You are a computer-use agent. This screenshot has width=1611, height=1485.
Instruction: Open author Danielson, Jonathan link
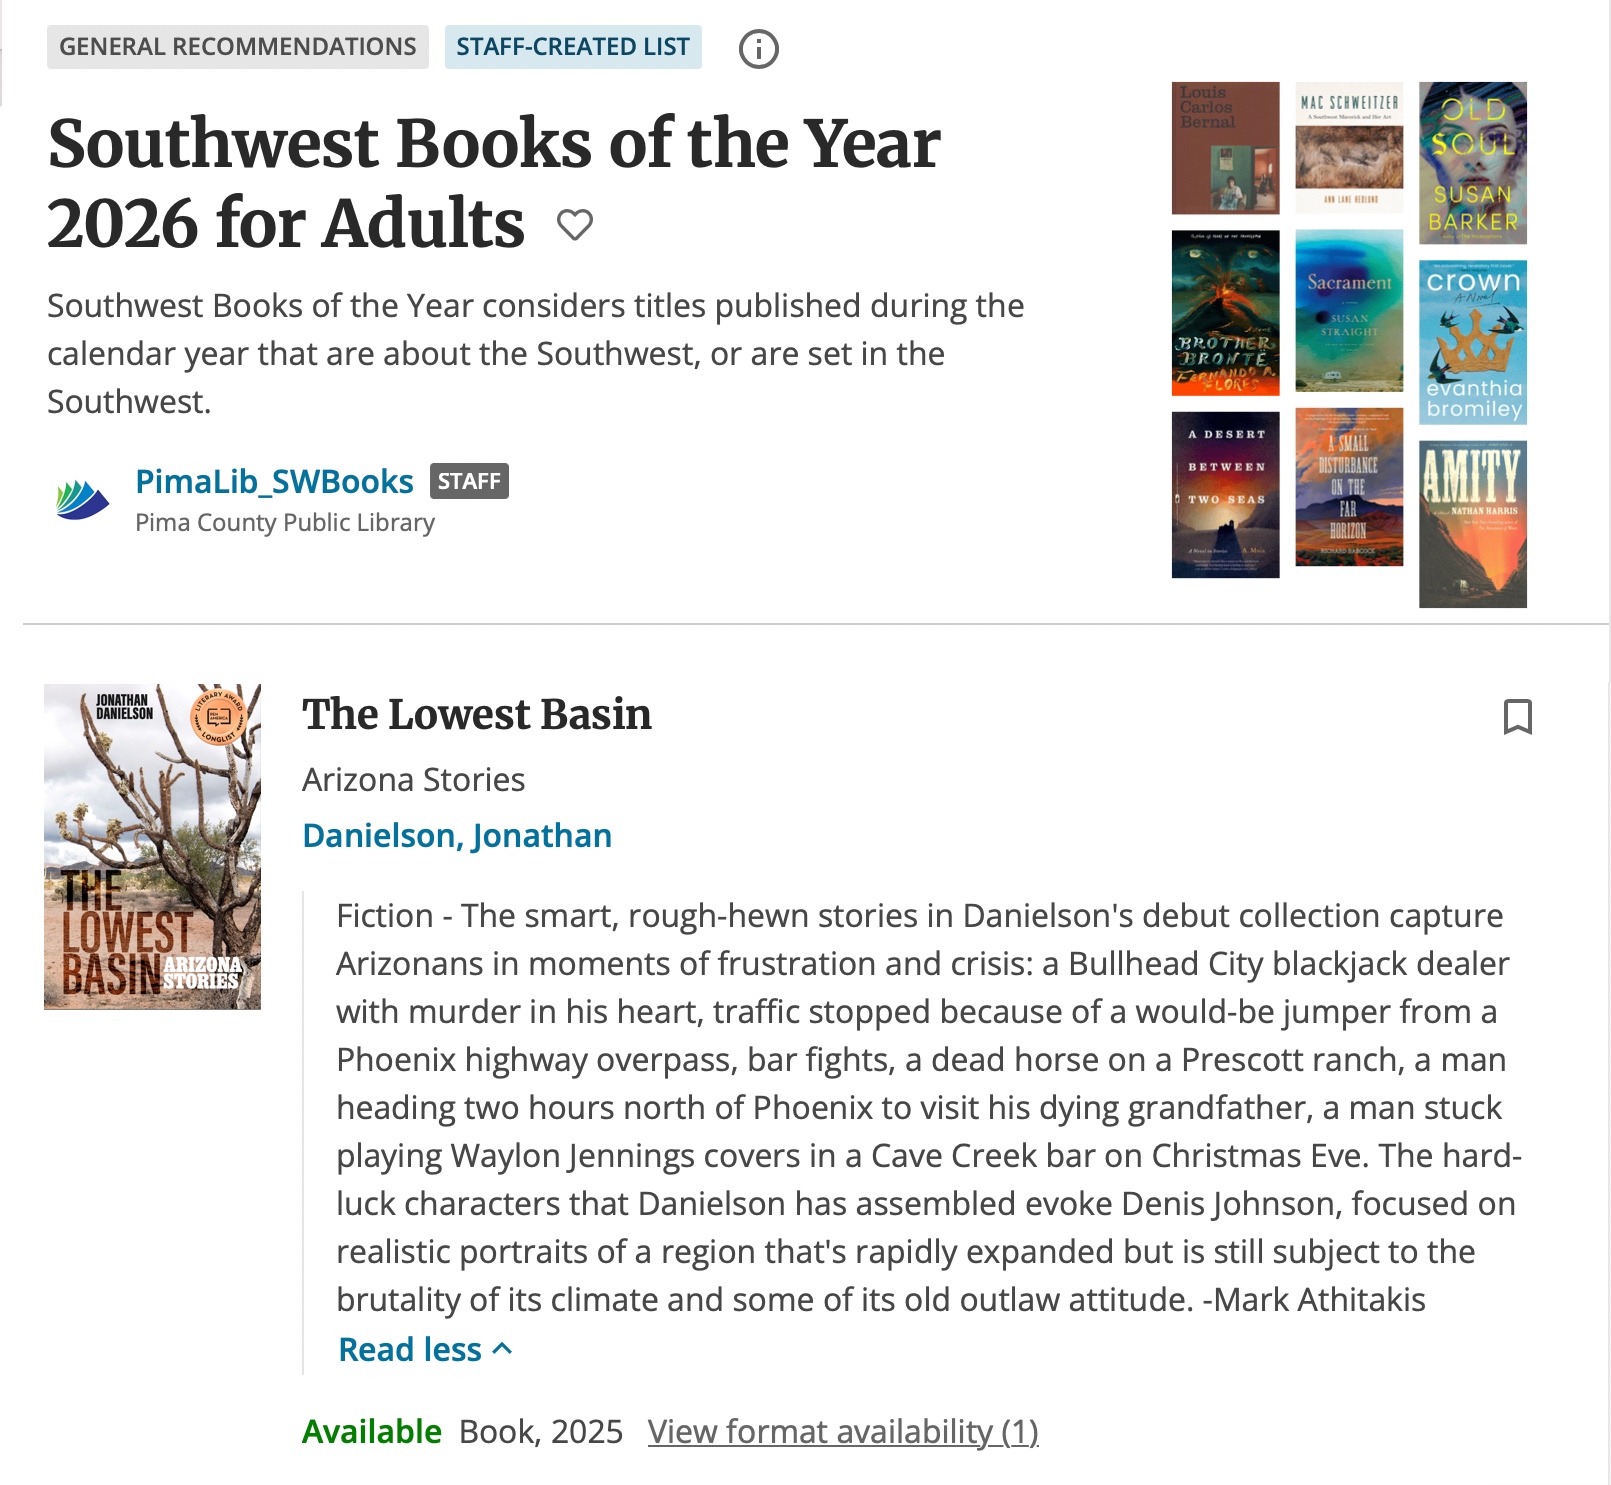pyautogui.click(x=457, y=836)
